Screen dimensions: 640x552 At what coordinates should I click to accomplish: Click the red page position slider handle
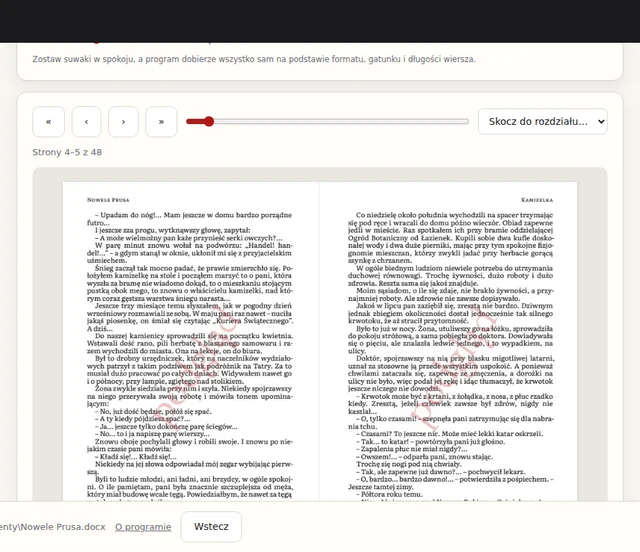[x=209, y=121]
